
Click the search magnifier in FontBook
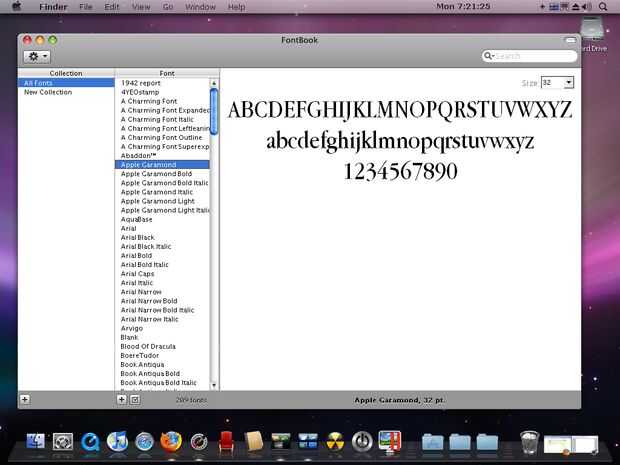tap(489, 56)
